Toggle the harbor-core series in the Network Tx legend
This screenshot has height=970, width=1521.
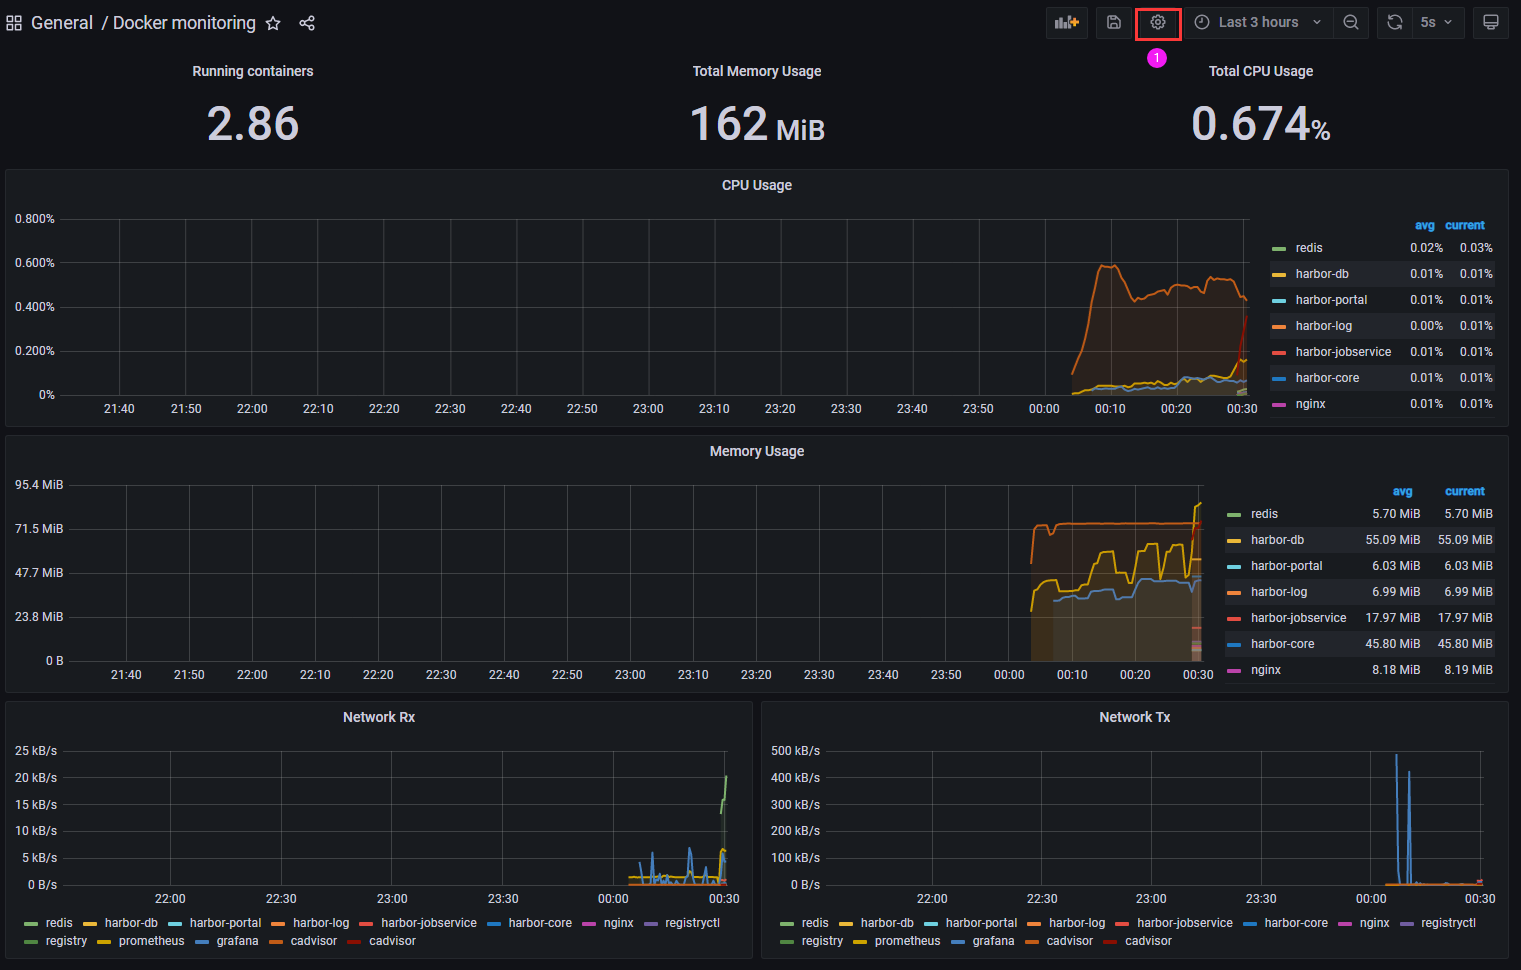click(1296, 923)
